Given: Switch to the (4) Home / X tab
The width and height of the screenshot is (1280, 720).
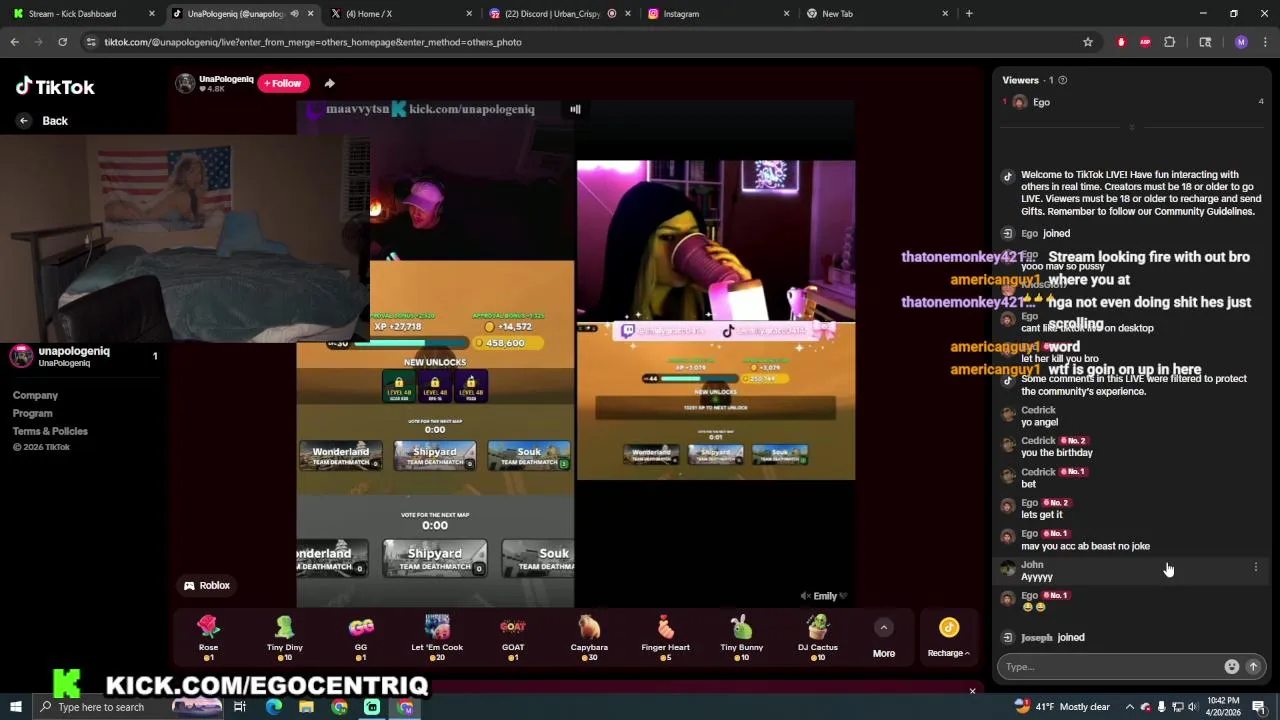Looking at the screenshot, I should click(x=402, y=13).
